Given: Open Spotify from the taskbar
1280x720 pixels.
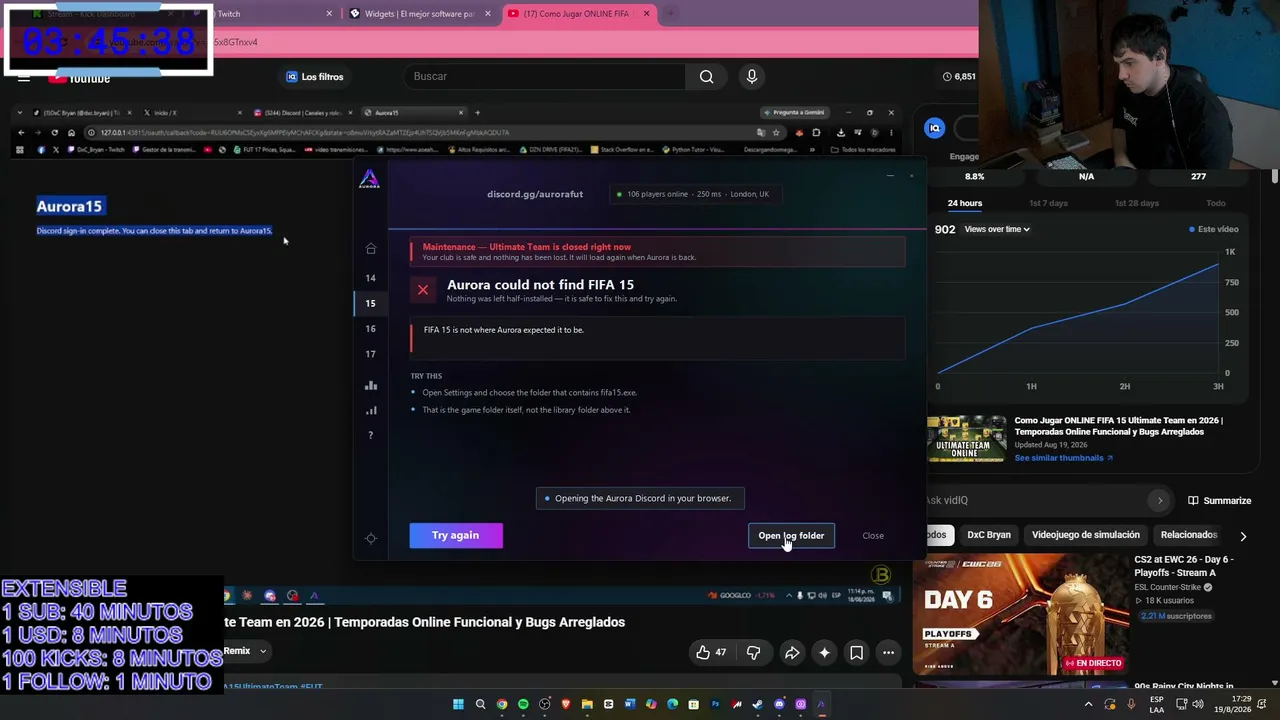Looking at the screenshot, I should (x=523, y=704).
